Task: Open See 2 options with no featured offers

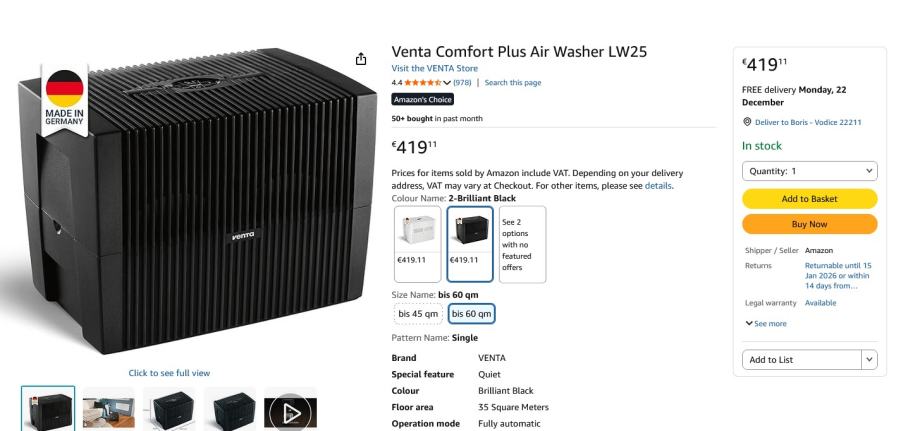Action: tap(522, 244)
